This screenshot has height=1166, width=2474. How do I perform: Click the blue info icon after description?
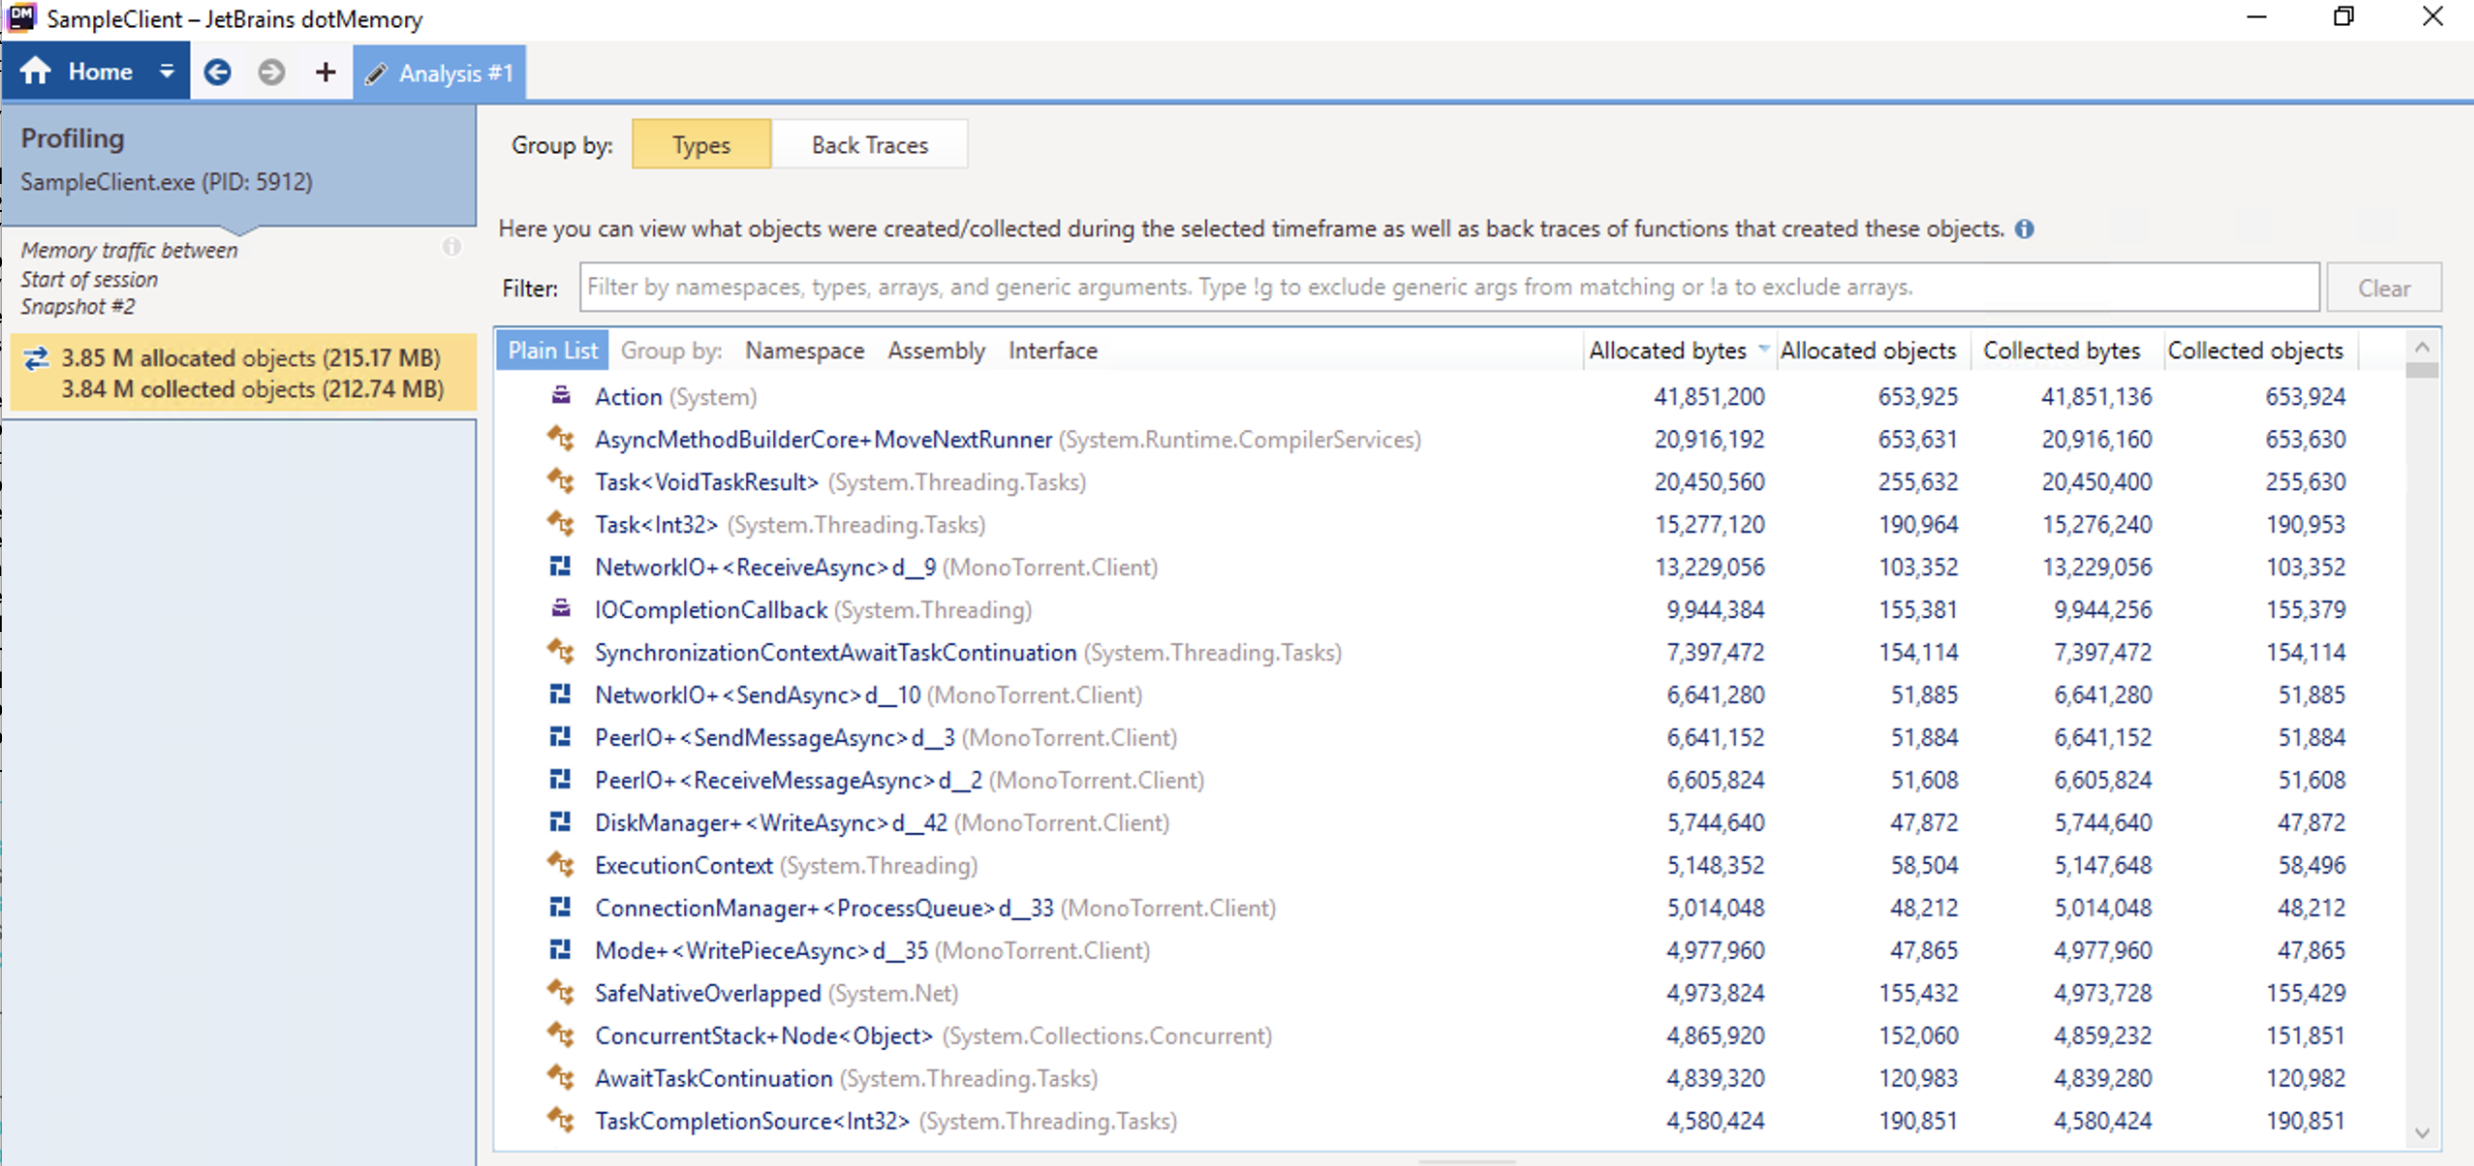[2025, 229]
